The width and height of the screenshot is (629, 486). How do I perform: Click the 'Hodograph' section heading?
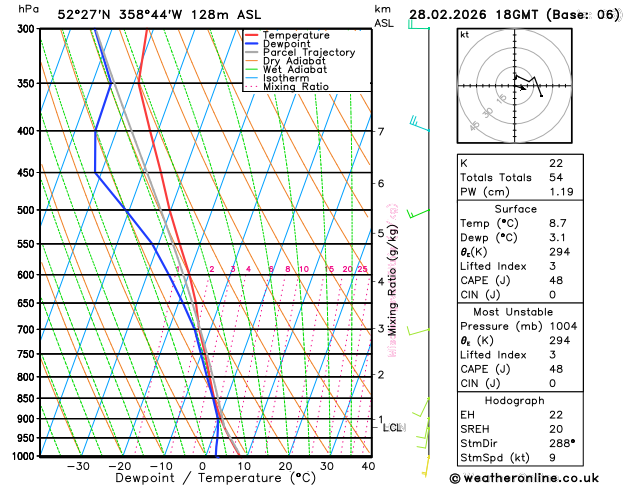(514, 401)
